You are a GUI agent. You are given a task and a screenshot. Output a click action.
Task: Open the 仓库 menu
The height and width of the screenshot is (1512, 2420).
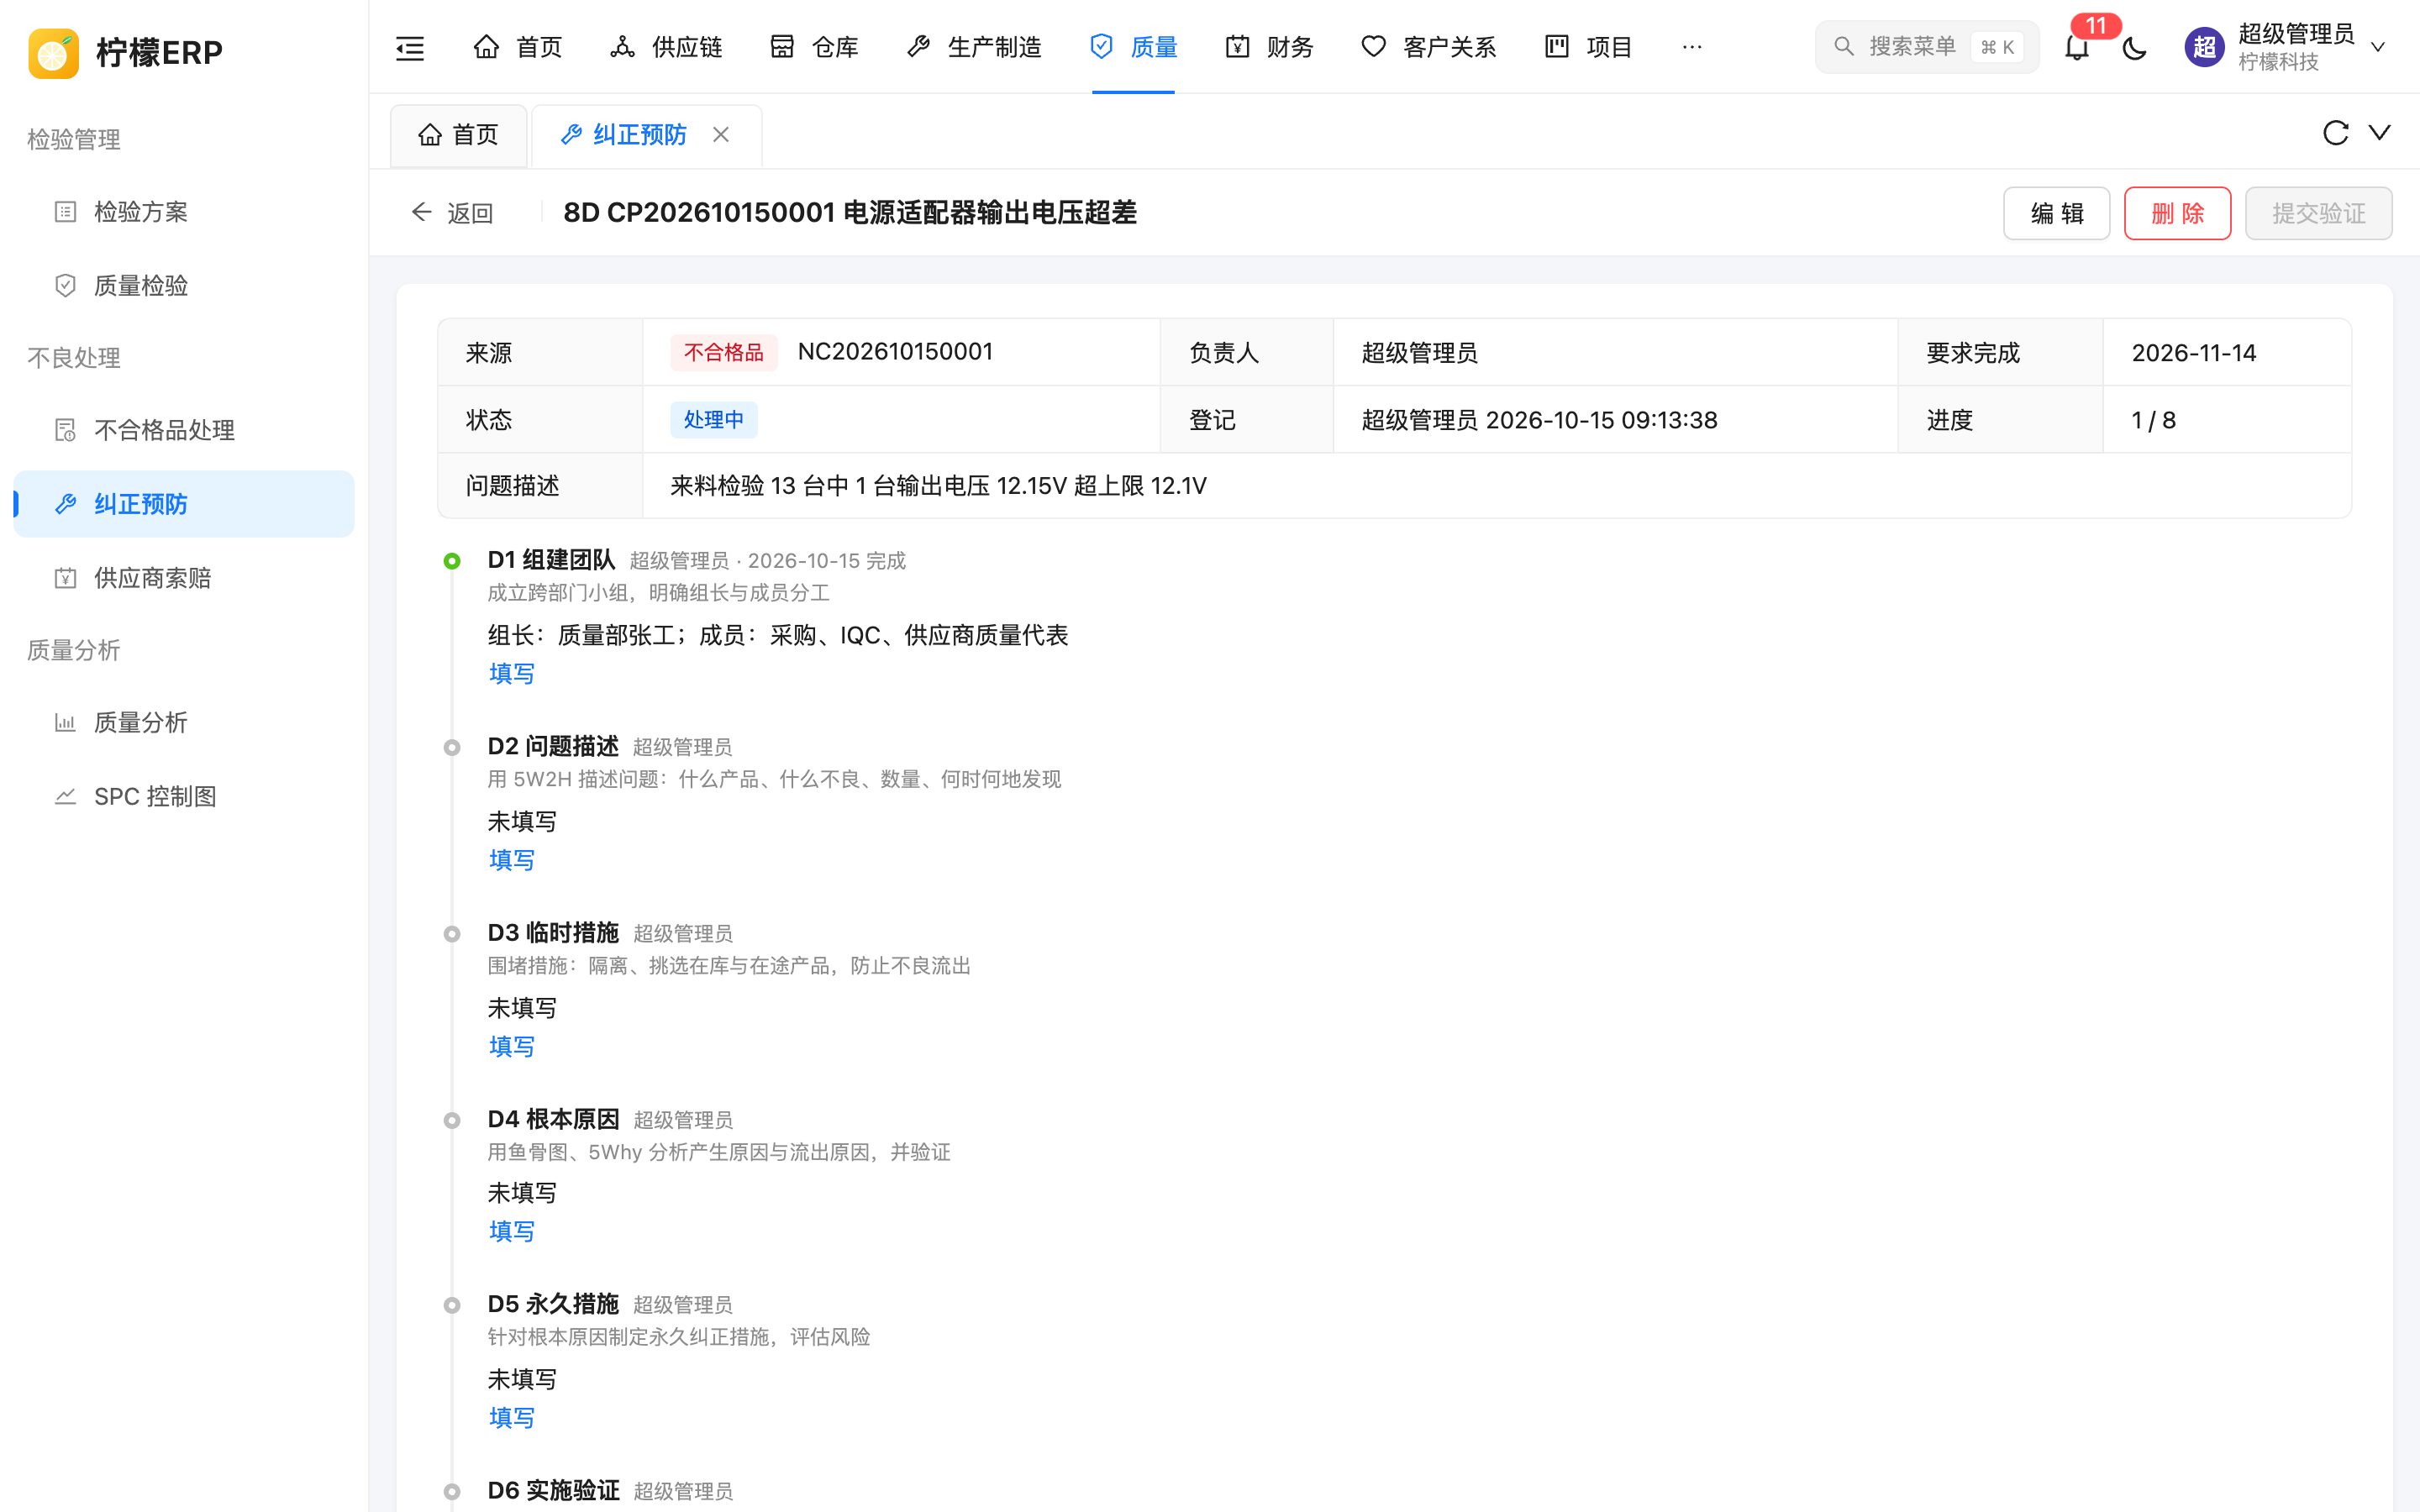814,47
